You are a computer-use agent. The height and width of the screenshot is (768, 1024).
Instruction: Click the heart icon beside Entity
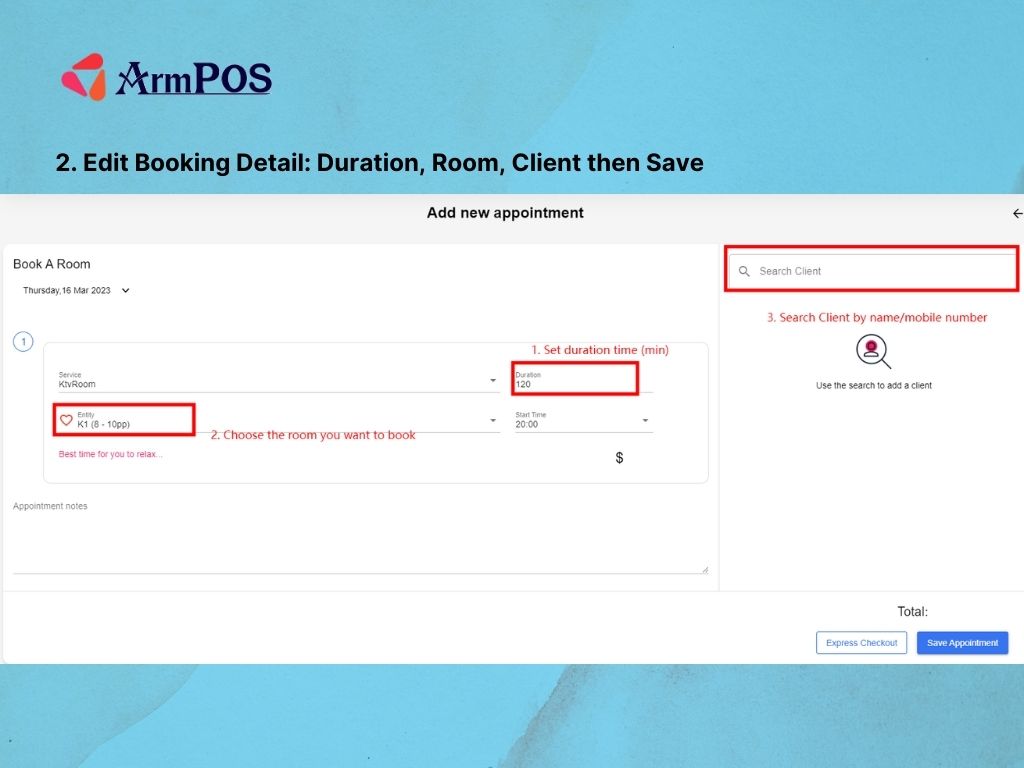click(66, 420)
